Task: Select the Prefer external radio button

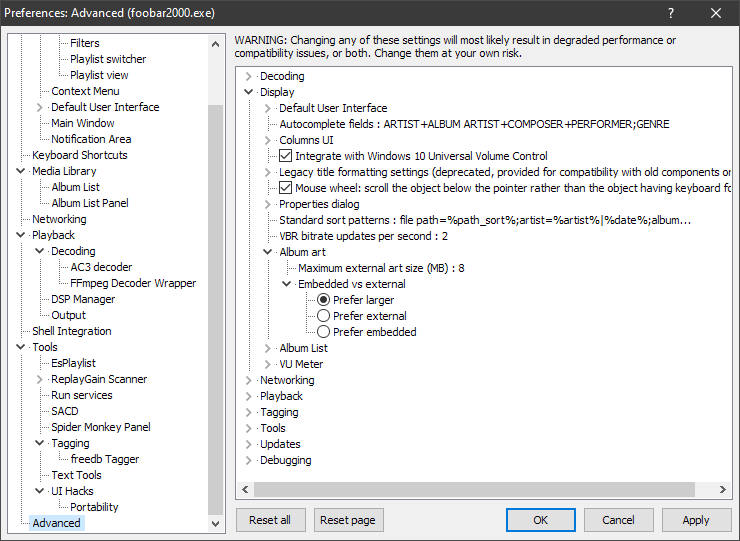Action: point(323,316)
